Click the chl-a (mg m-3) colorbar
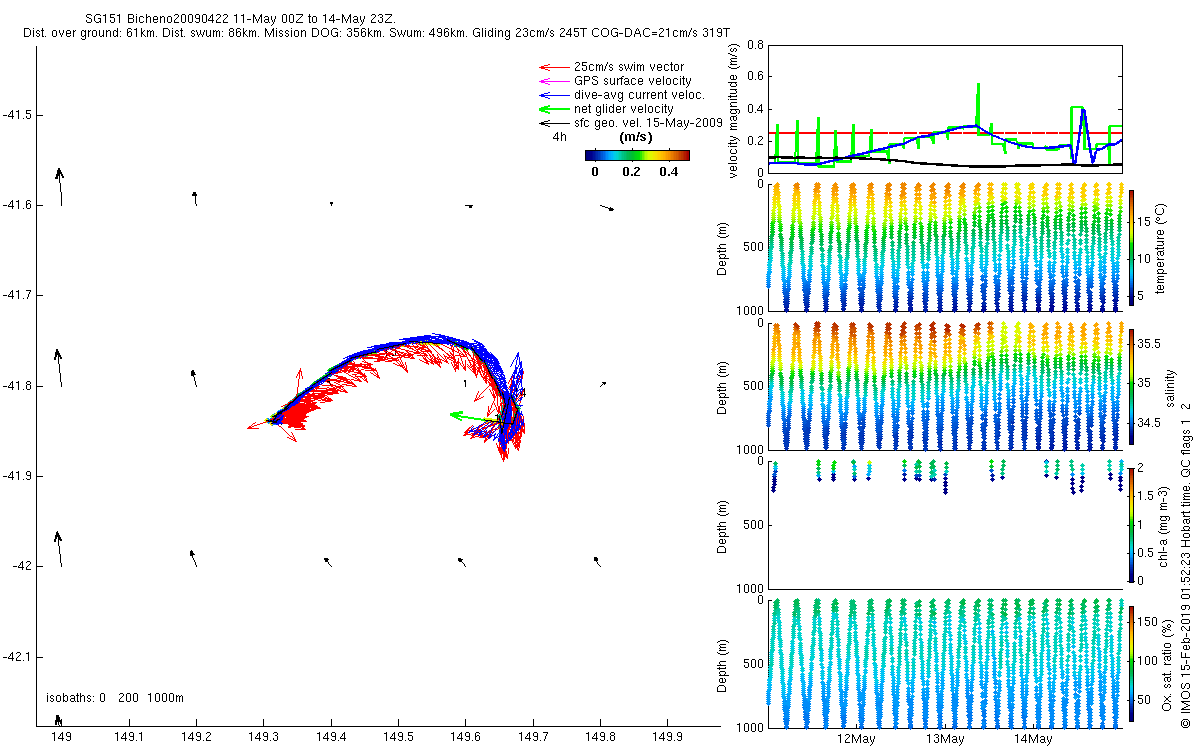The width and height of the screenshot is (1200, 750). 1131,524
